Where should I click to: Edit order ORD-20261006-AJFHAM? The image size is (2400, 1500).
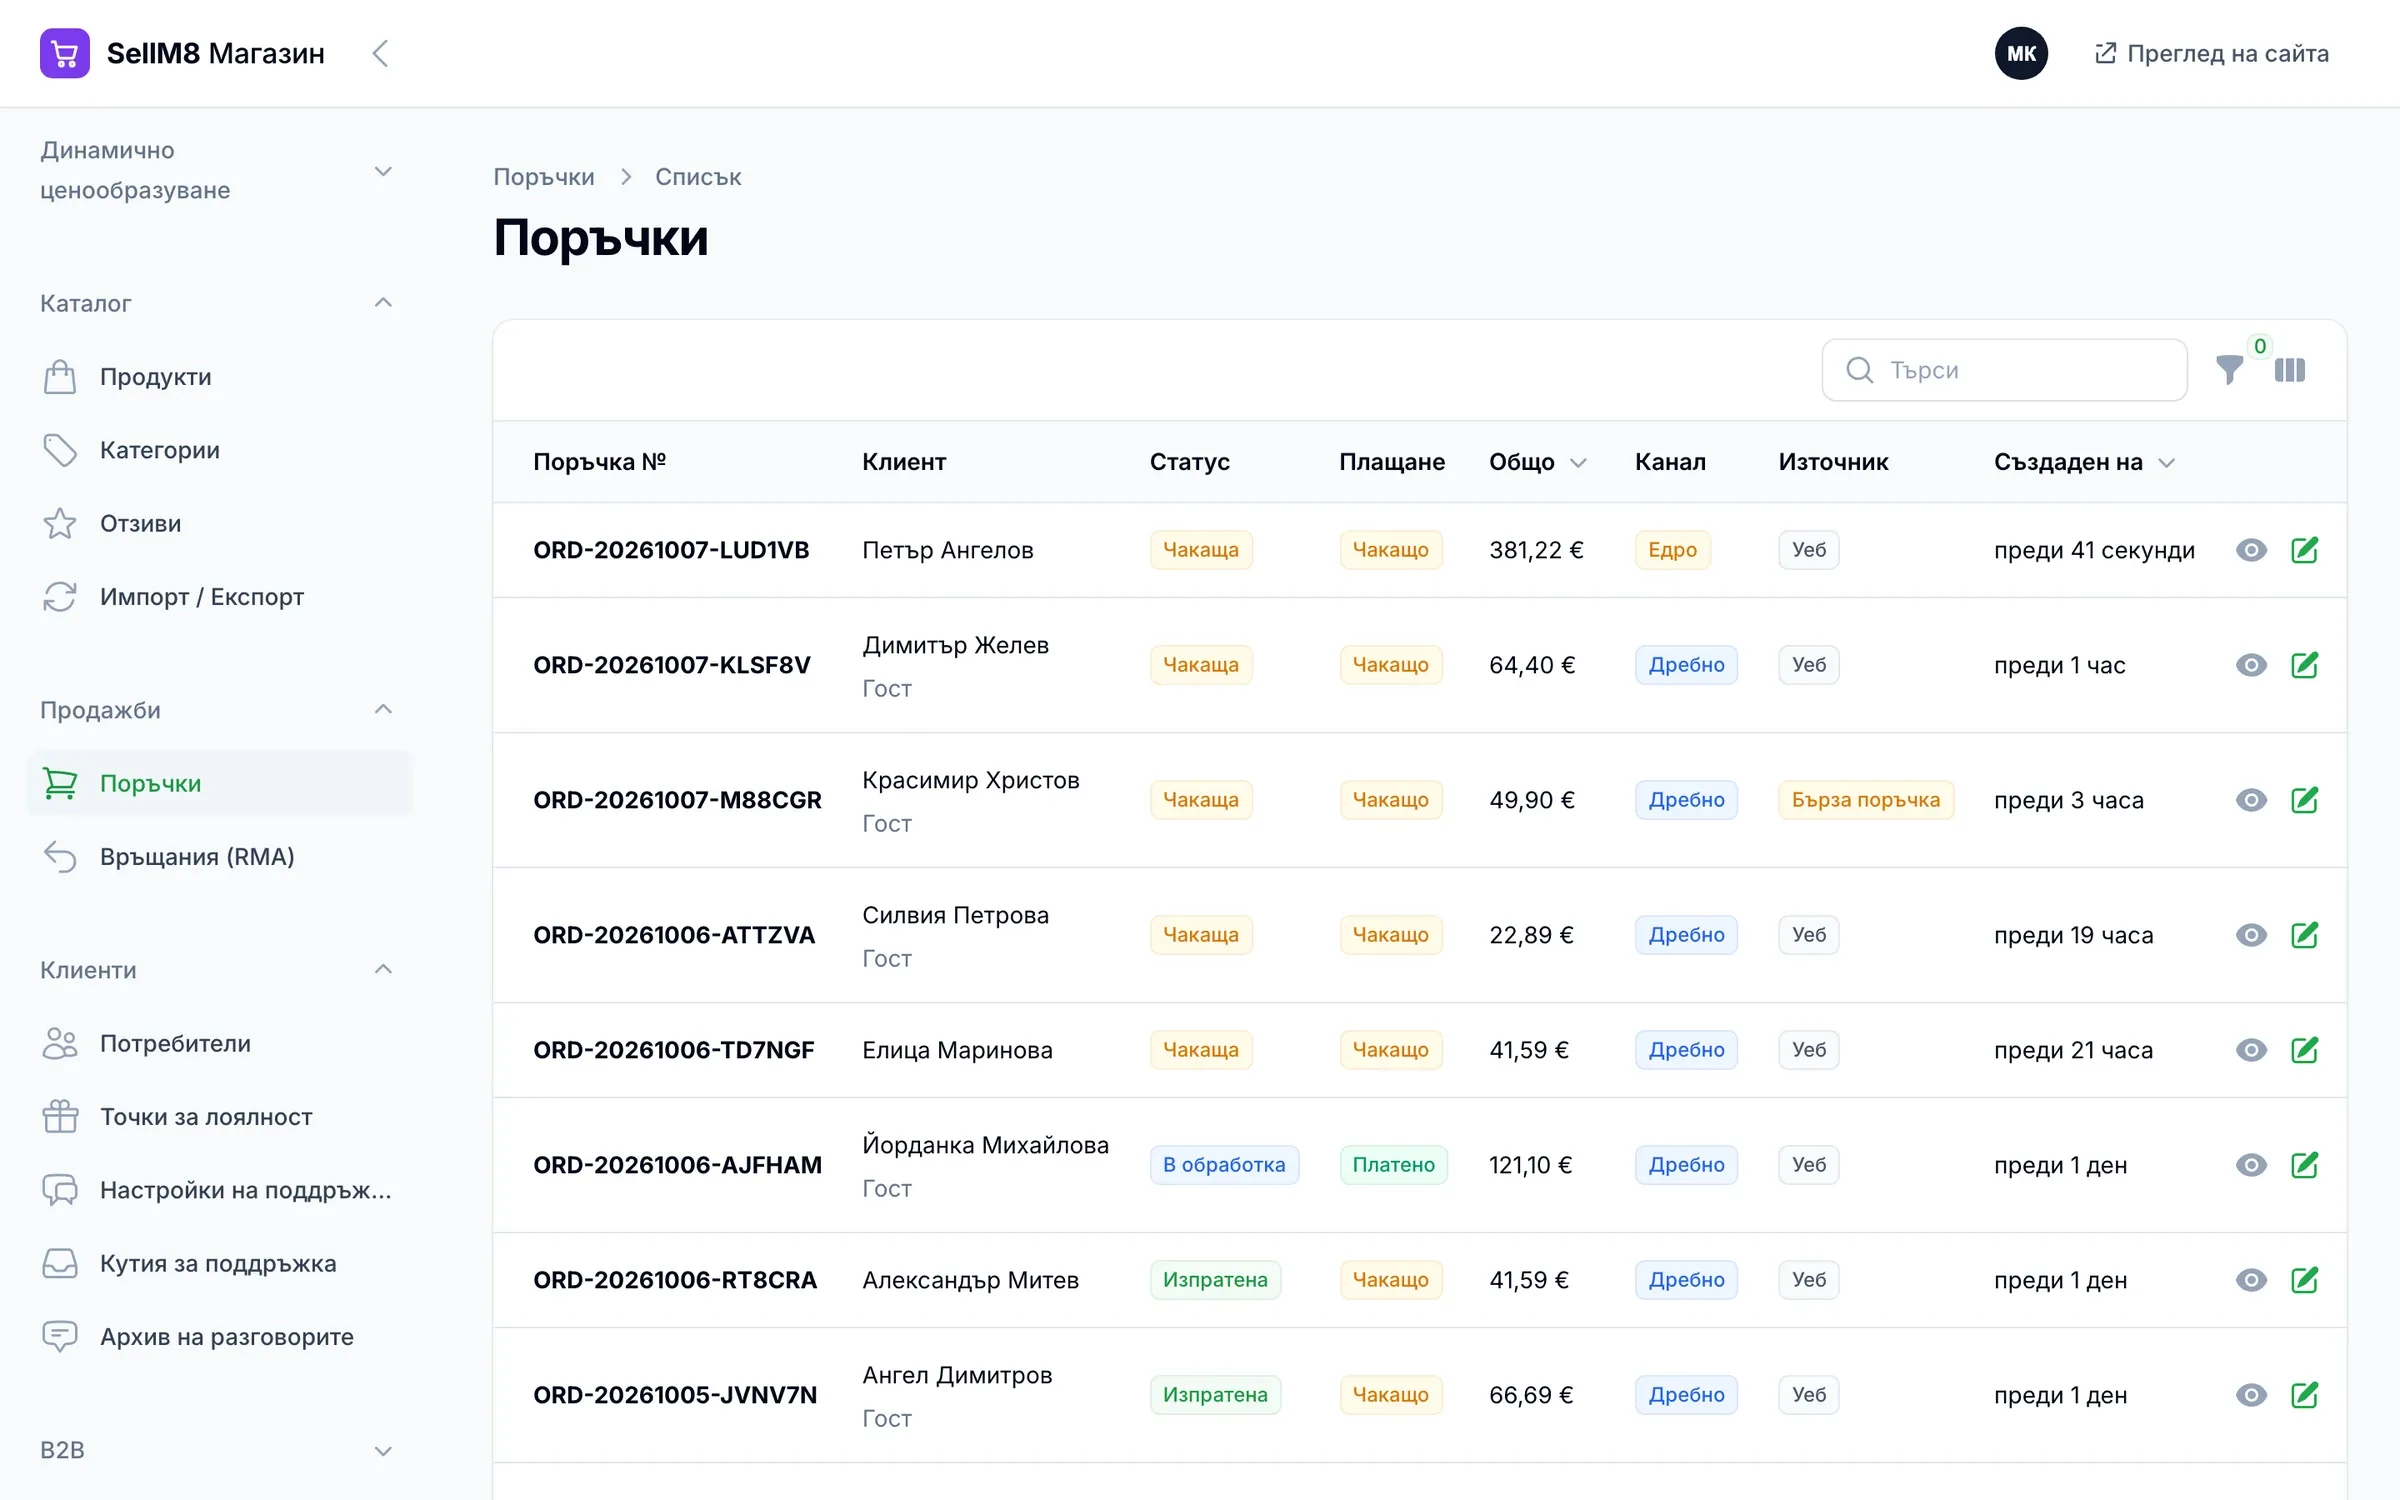(x=2304, y=1165)
